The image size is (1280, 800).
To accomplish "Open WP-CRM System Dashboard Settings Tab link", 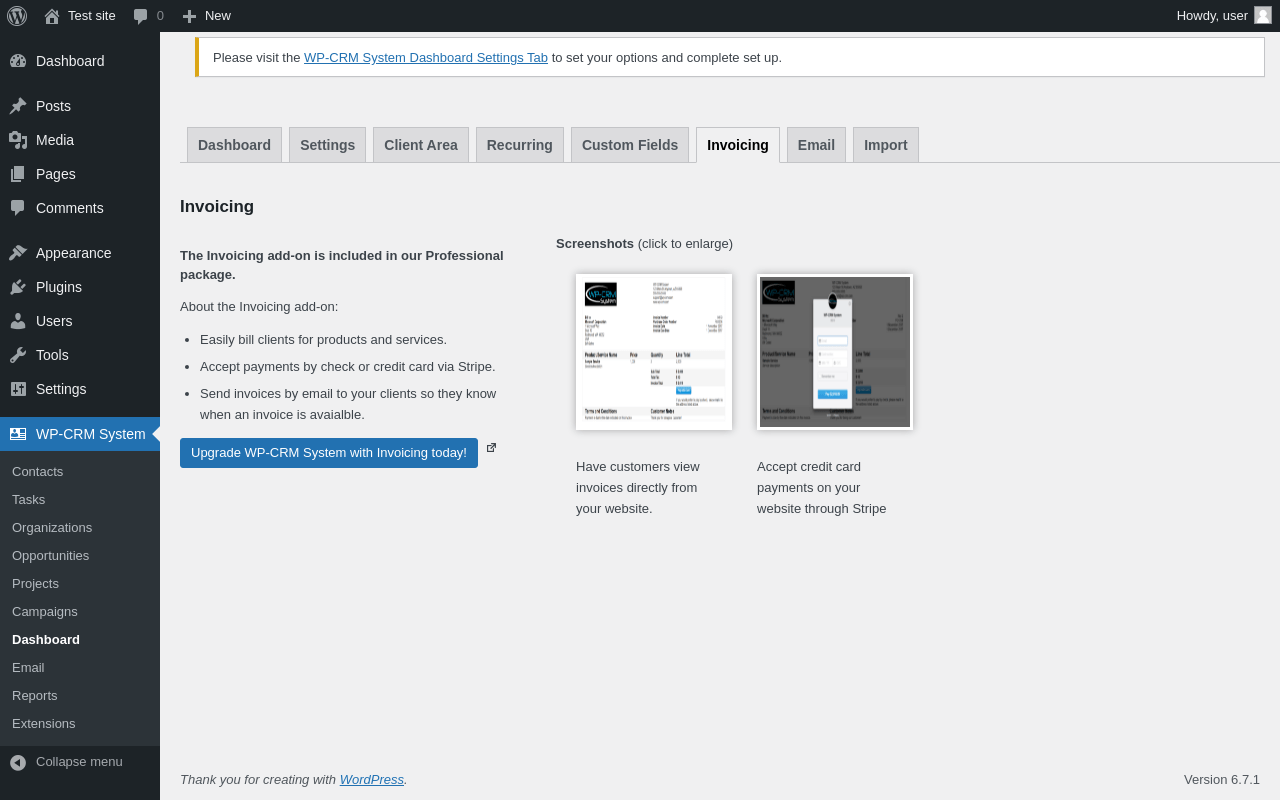I will click(426, 58).
